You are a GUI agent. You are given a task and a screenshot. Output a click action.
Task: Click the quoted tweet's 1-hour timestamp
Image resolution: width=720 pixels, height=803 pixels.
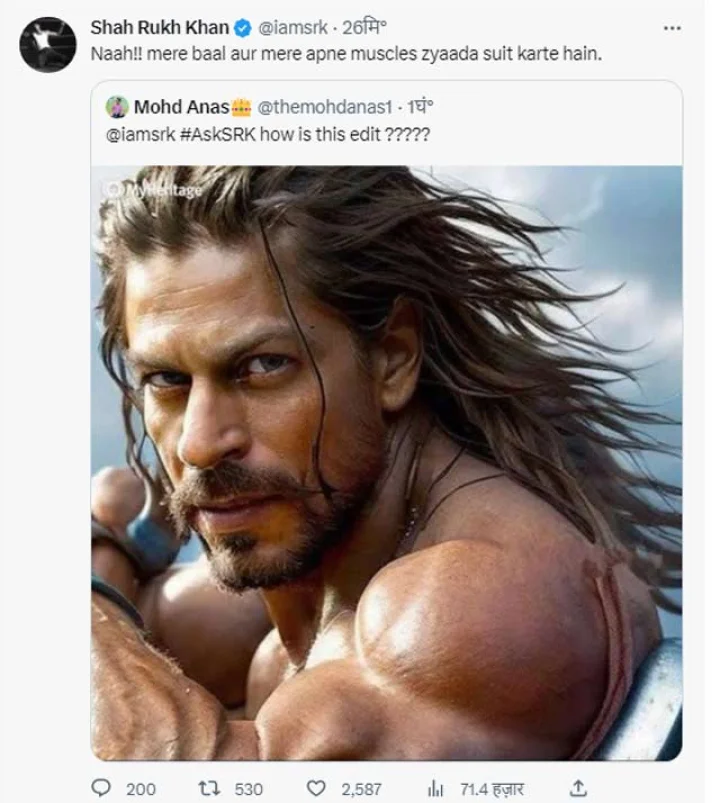pos(417,107)
